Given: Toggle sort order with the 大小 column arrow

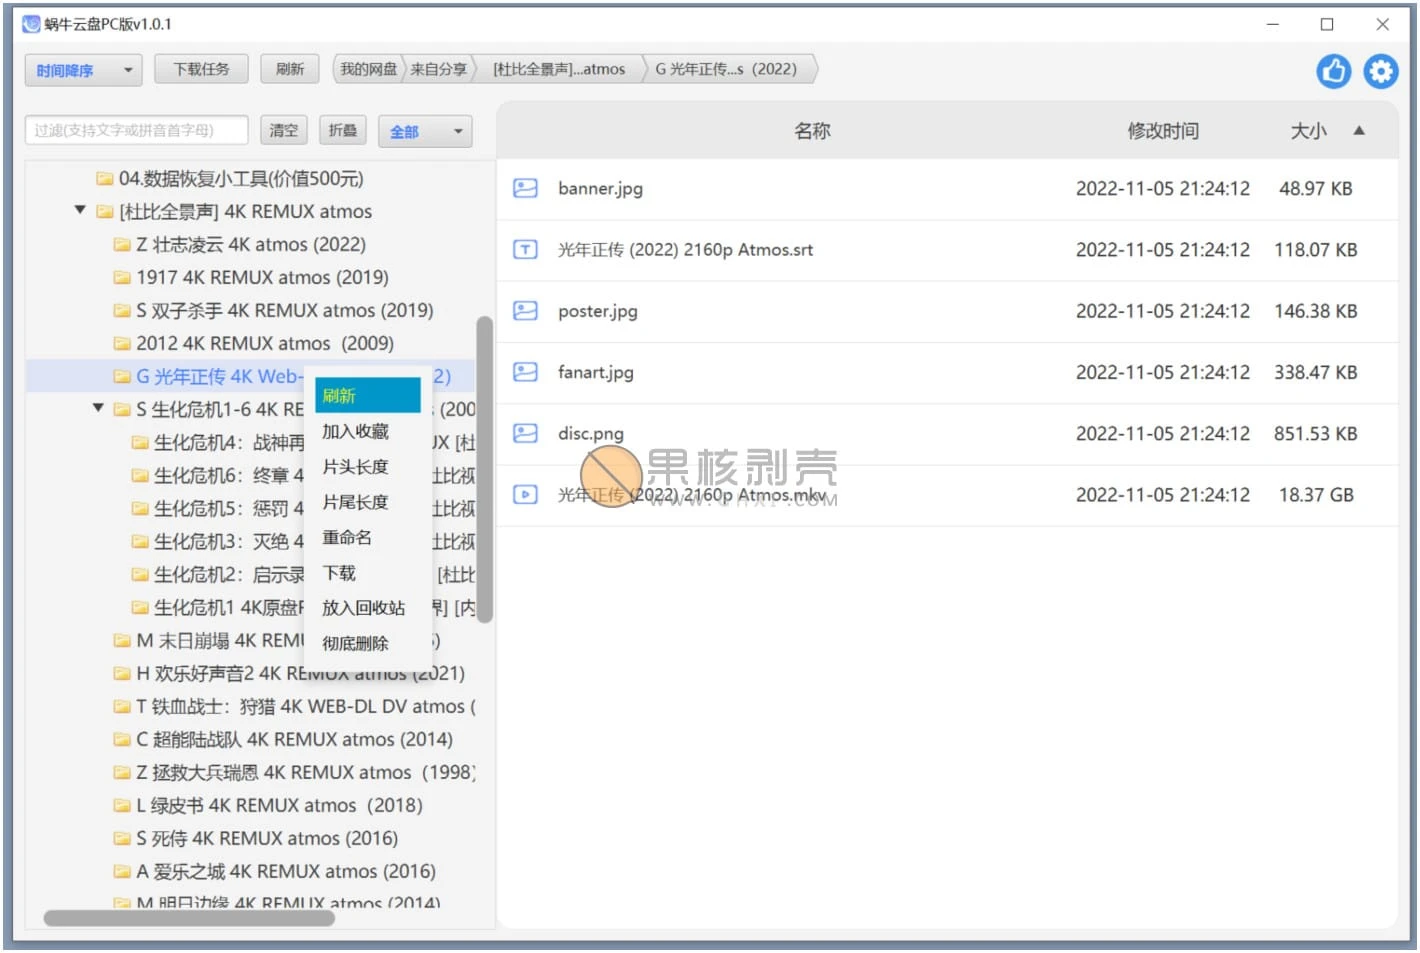Looking at the screenshot, I should tap(1359, 130).
